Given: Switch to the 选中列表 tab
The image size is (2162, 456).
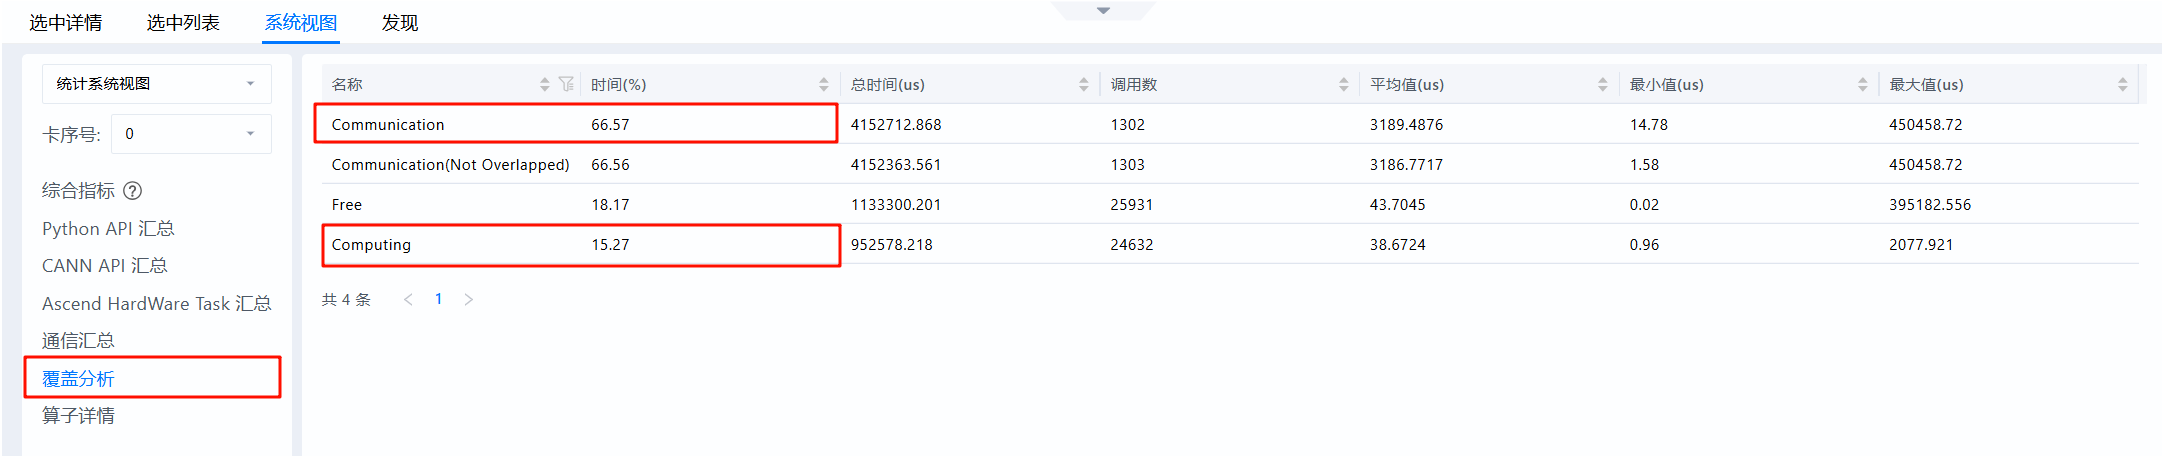Looking at the screenshot, I should coord(183,22).
